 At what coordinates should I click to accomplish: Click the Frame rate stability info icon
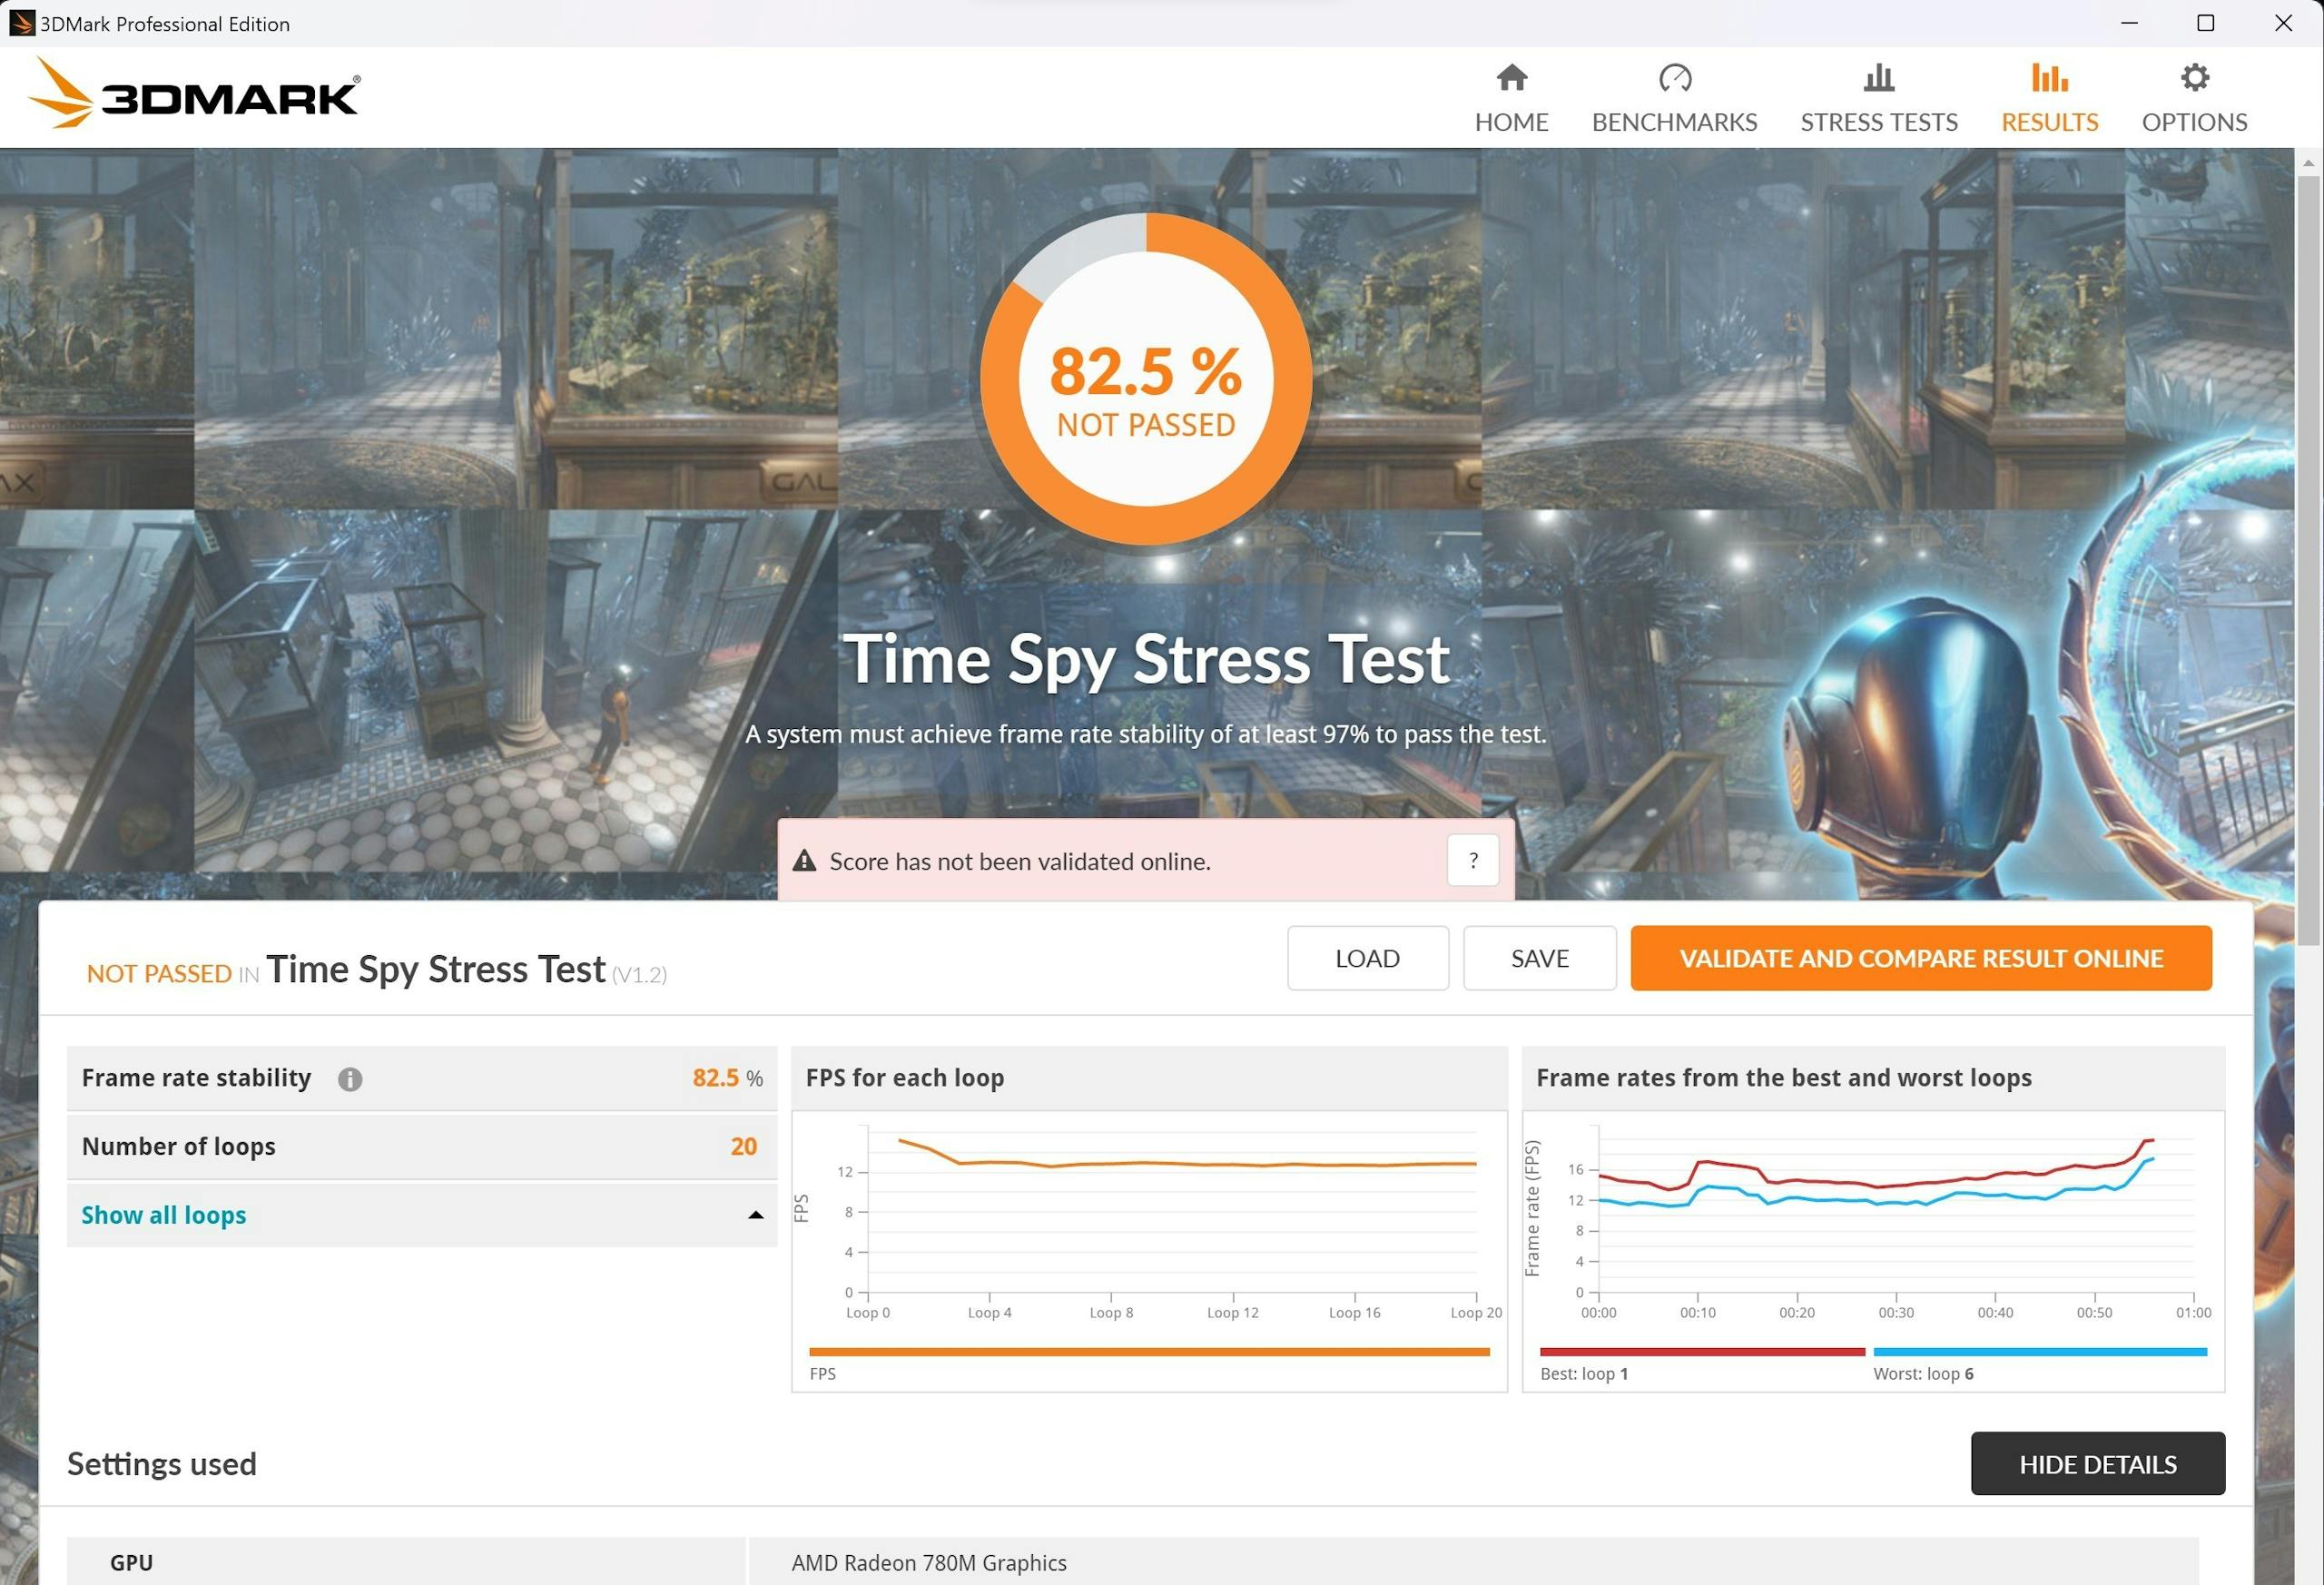tap(350, 1079)
